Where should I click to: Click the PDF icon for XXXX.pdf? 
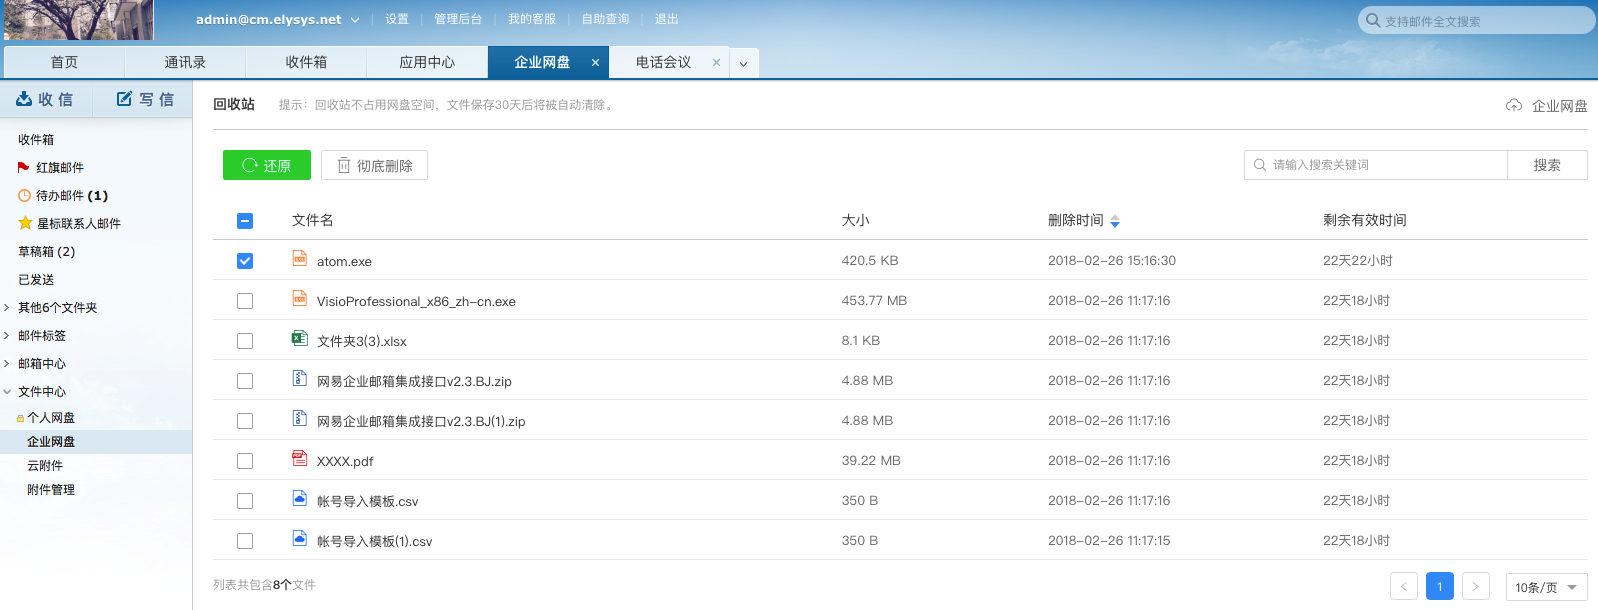299,458
